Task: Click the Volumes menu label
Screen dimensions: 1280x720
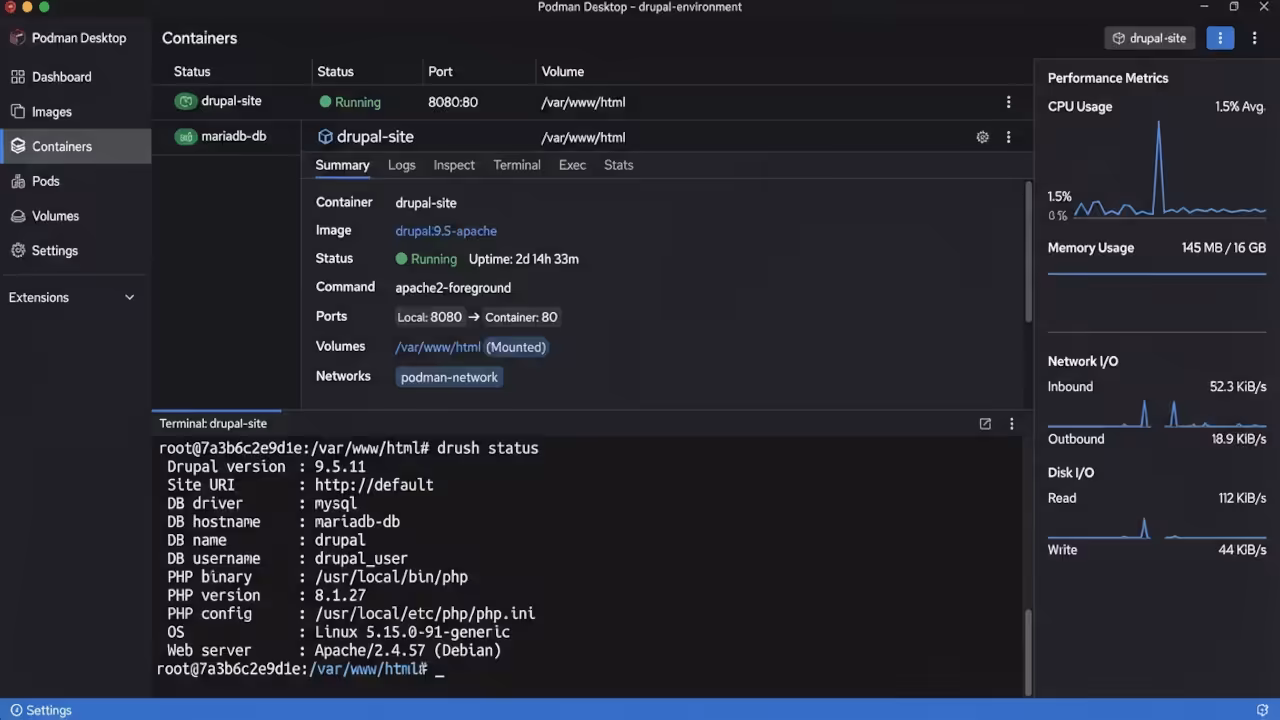Action: 55,216
